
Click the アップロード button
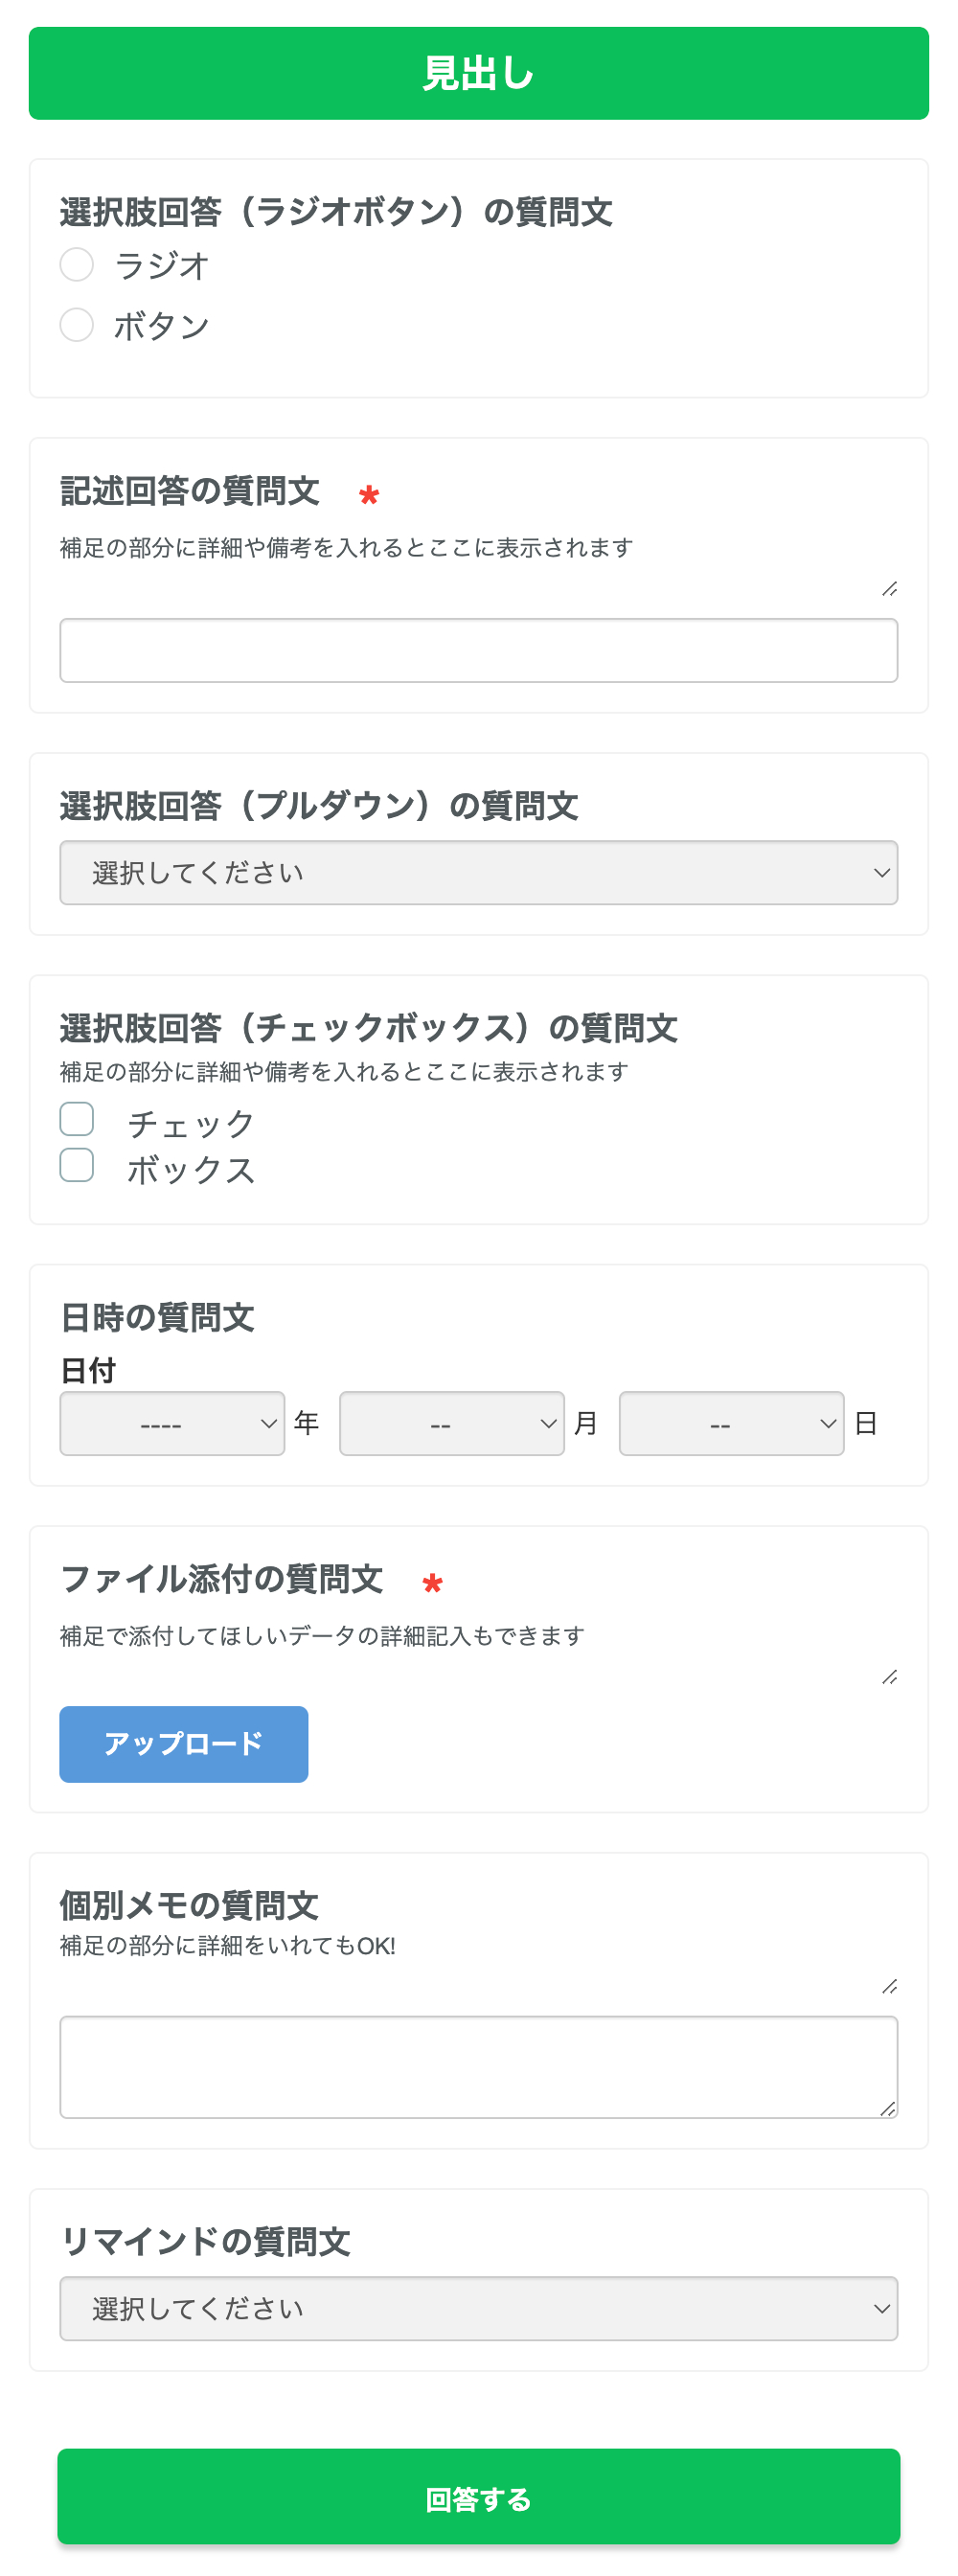[x=183, y=1744]
